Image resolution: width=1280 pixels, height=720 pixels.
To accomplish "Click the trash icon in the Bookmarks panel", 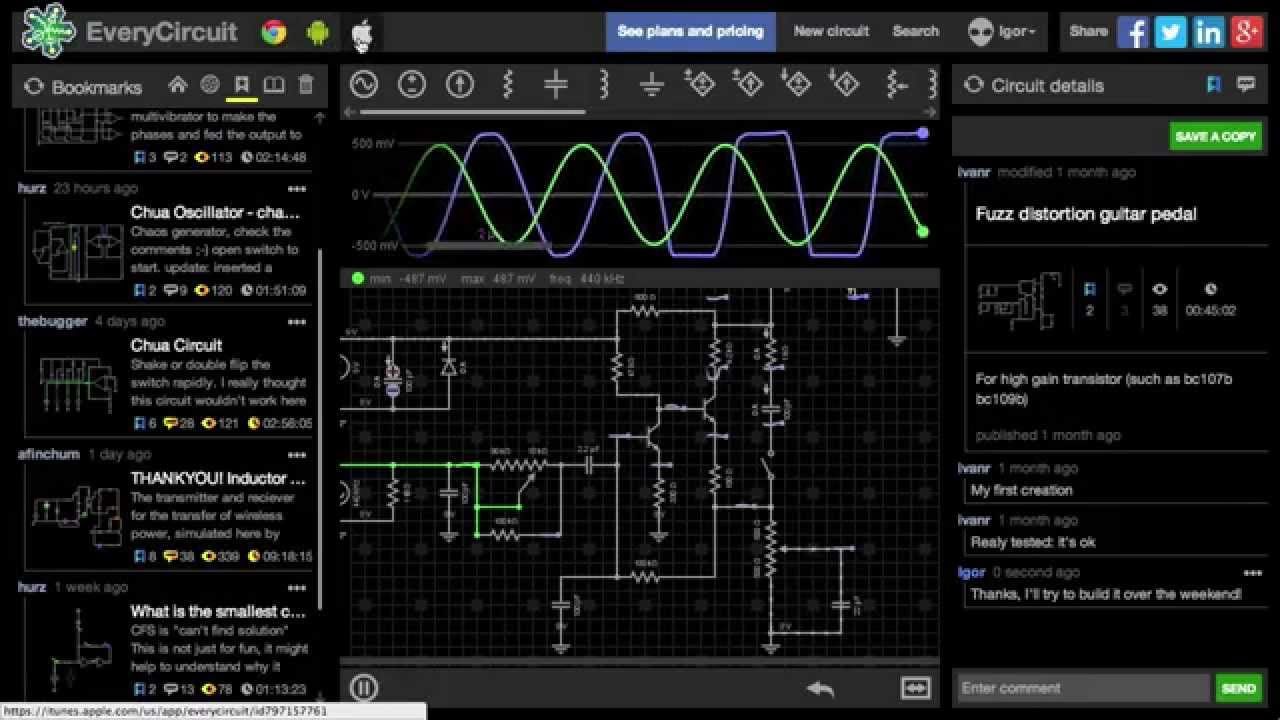I will (x=306, y=86).
